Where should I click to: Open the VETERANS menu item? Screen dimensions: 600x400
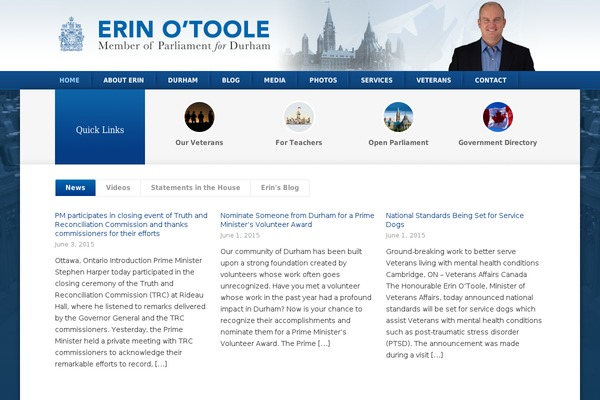434,80
